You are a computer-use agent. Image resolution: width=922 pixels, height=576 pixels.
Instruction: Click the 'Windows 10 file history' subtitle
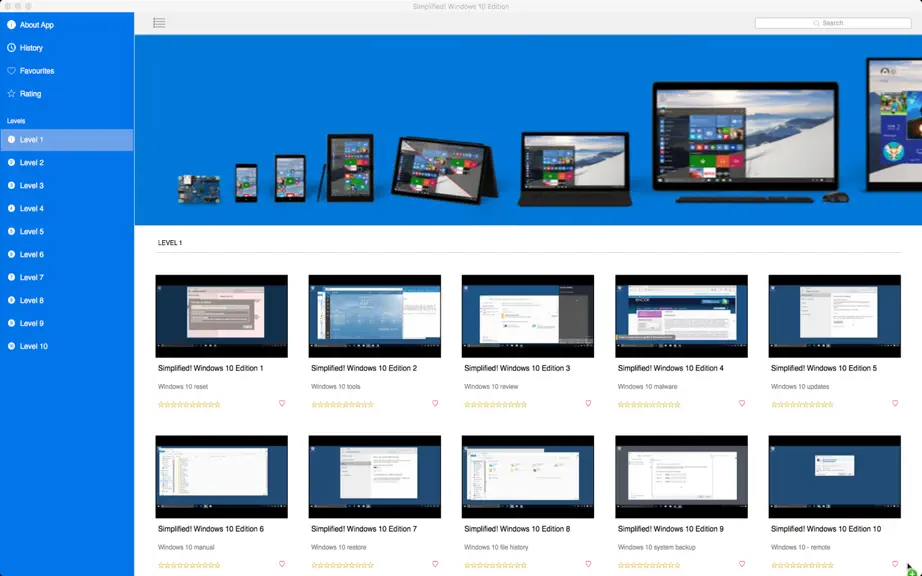point(496,547)
